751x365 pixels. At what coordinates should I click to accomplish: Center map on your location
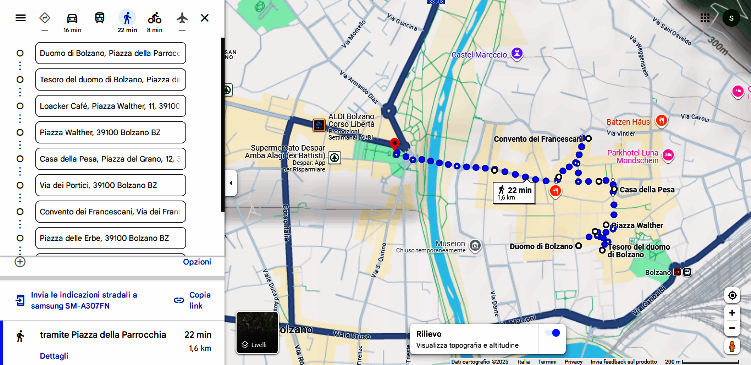tap(732, 296)
